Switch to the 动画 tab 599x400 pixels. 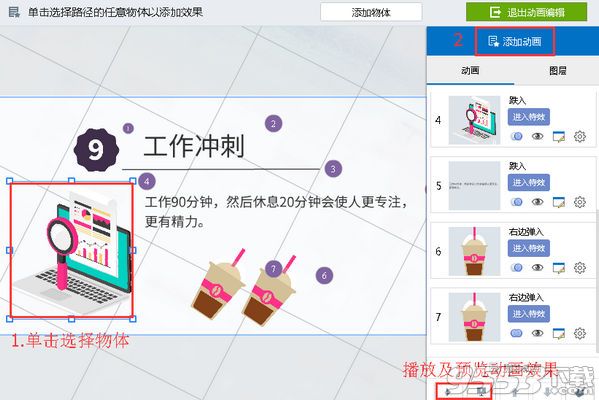tap(470, 71)
